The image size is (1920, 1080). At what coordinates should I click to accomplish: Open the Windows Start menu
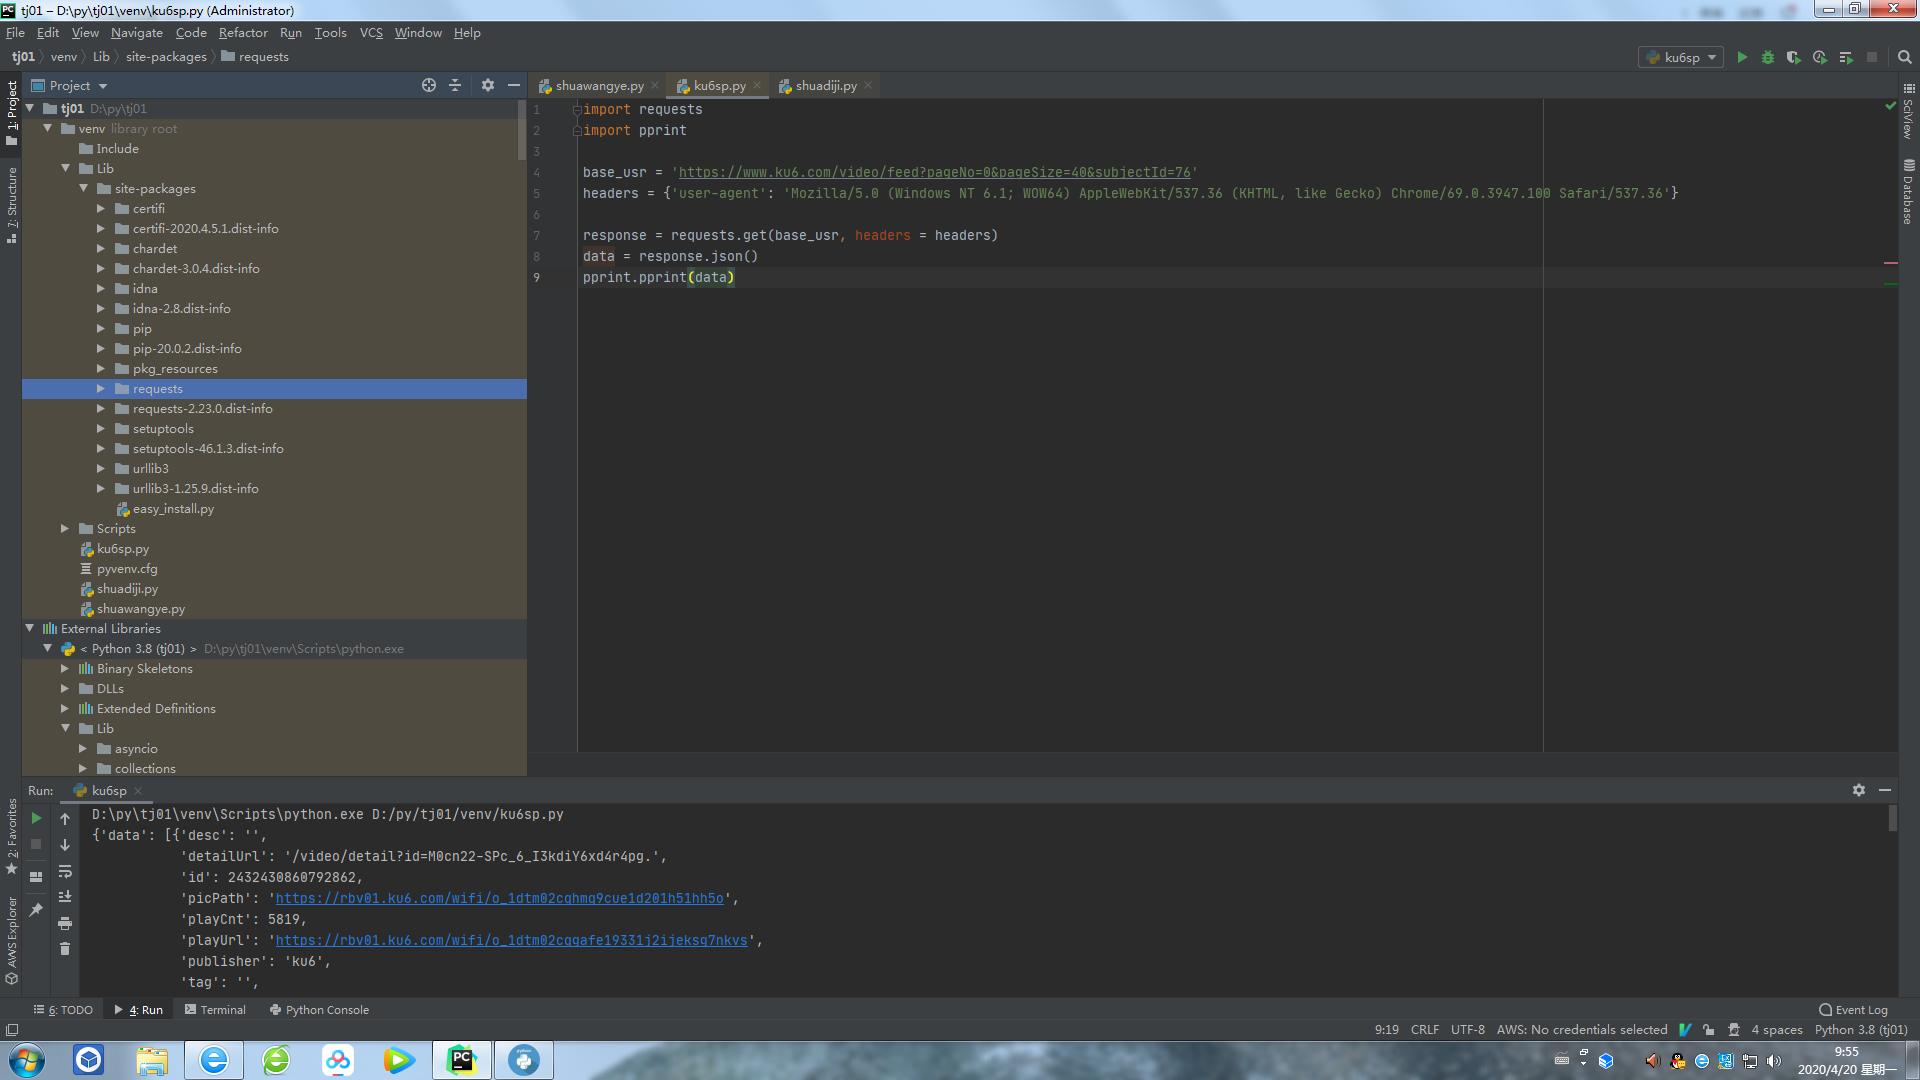coord(27,1060)
